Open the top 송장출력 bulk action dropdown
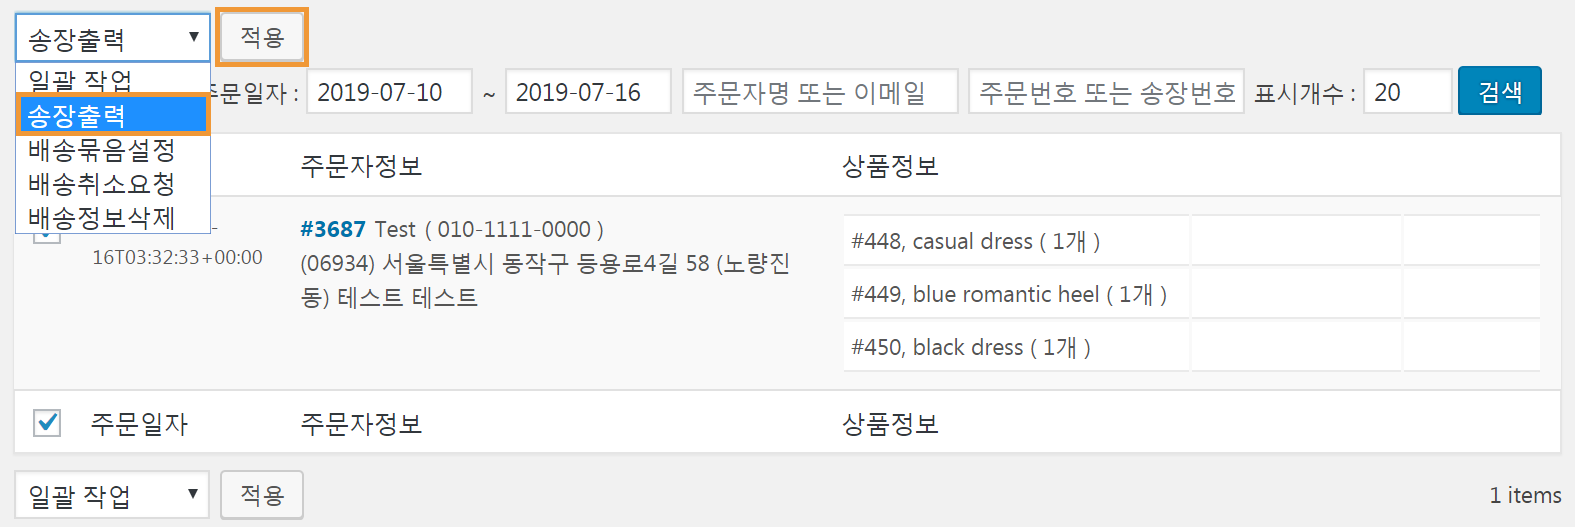1575x527 pixels. (112, 38)
